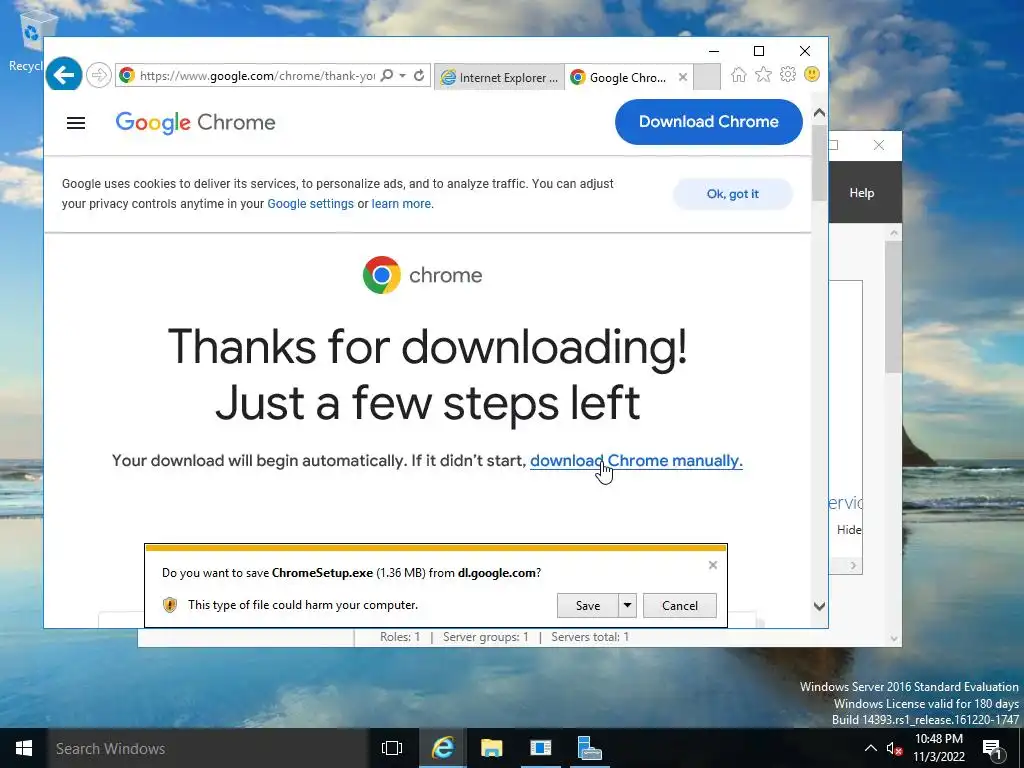Open the Windows Start menu
Viewport: 1024px width, 768px height.
[x=24, y=748]
